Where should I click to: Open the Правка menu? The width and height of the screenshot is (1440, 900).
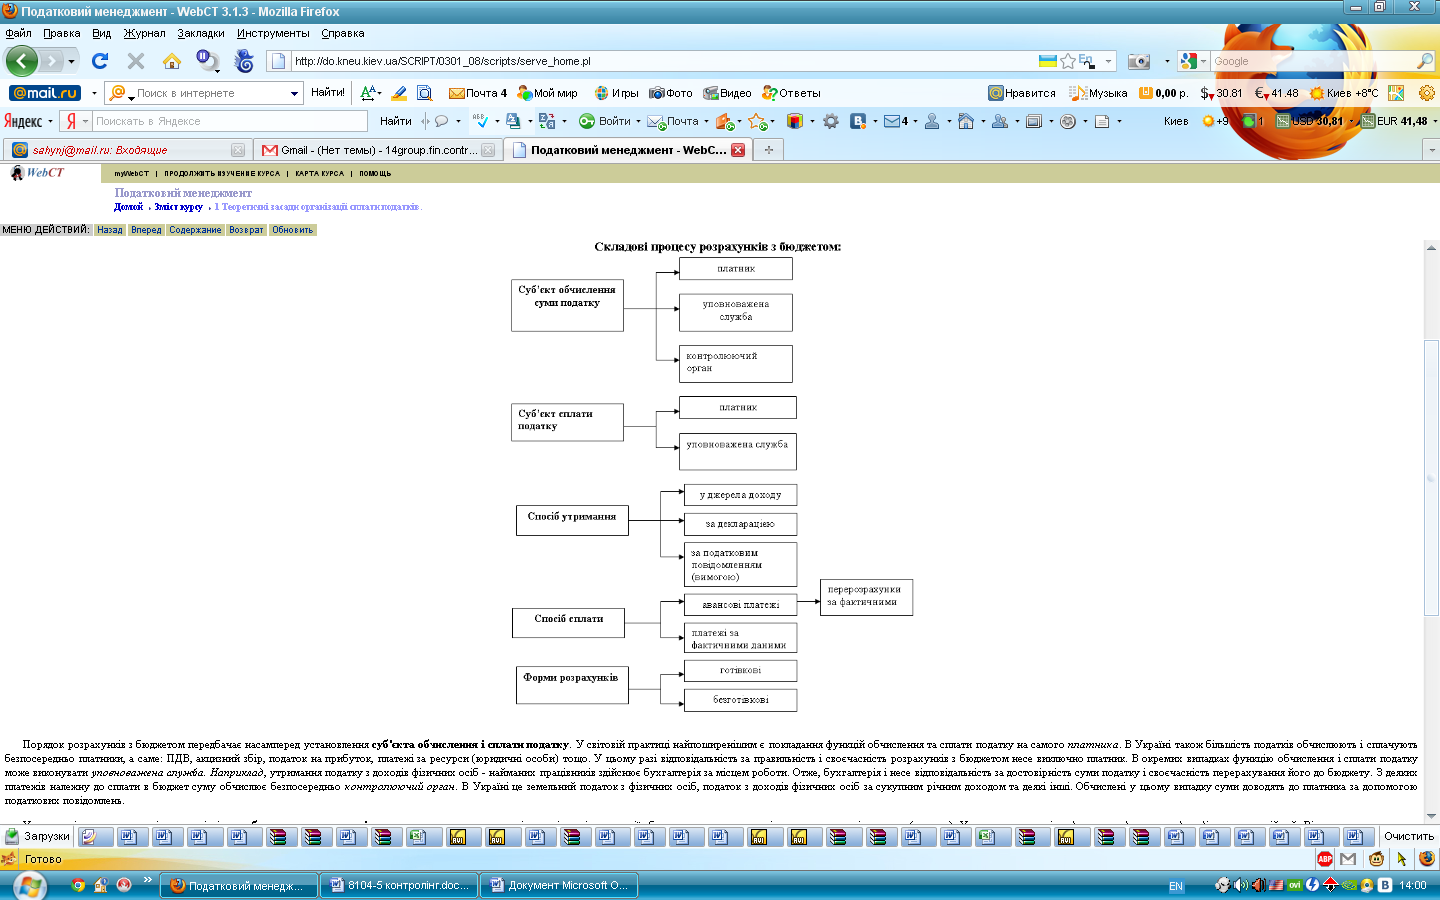(62, 33)
